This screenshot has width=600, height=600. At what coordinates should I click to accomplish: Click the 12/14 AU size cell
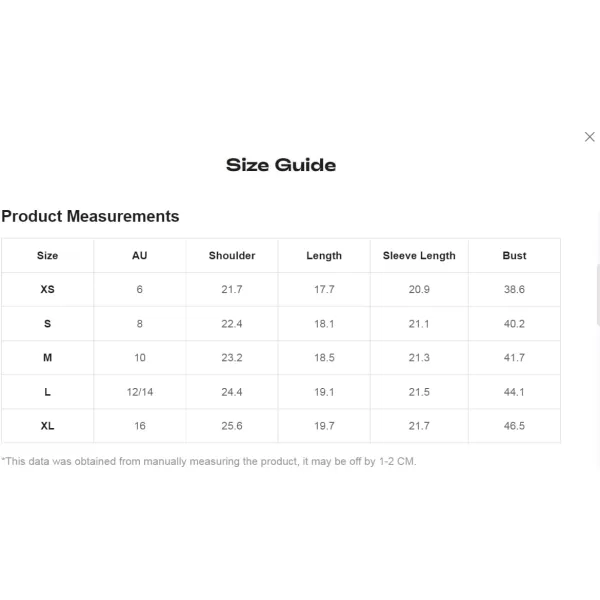pos(140,392)
